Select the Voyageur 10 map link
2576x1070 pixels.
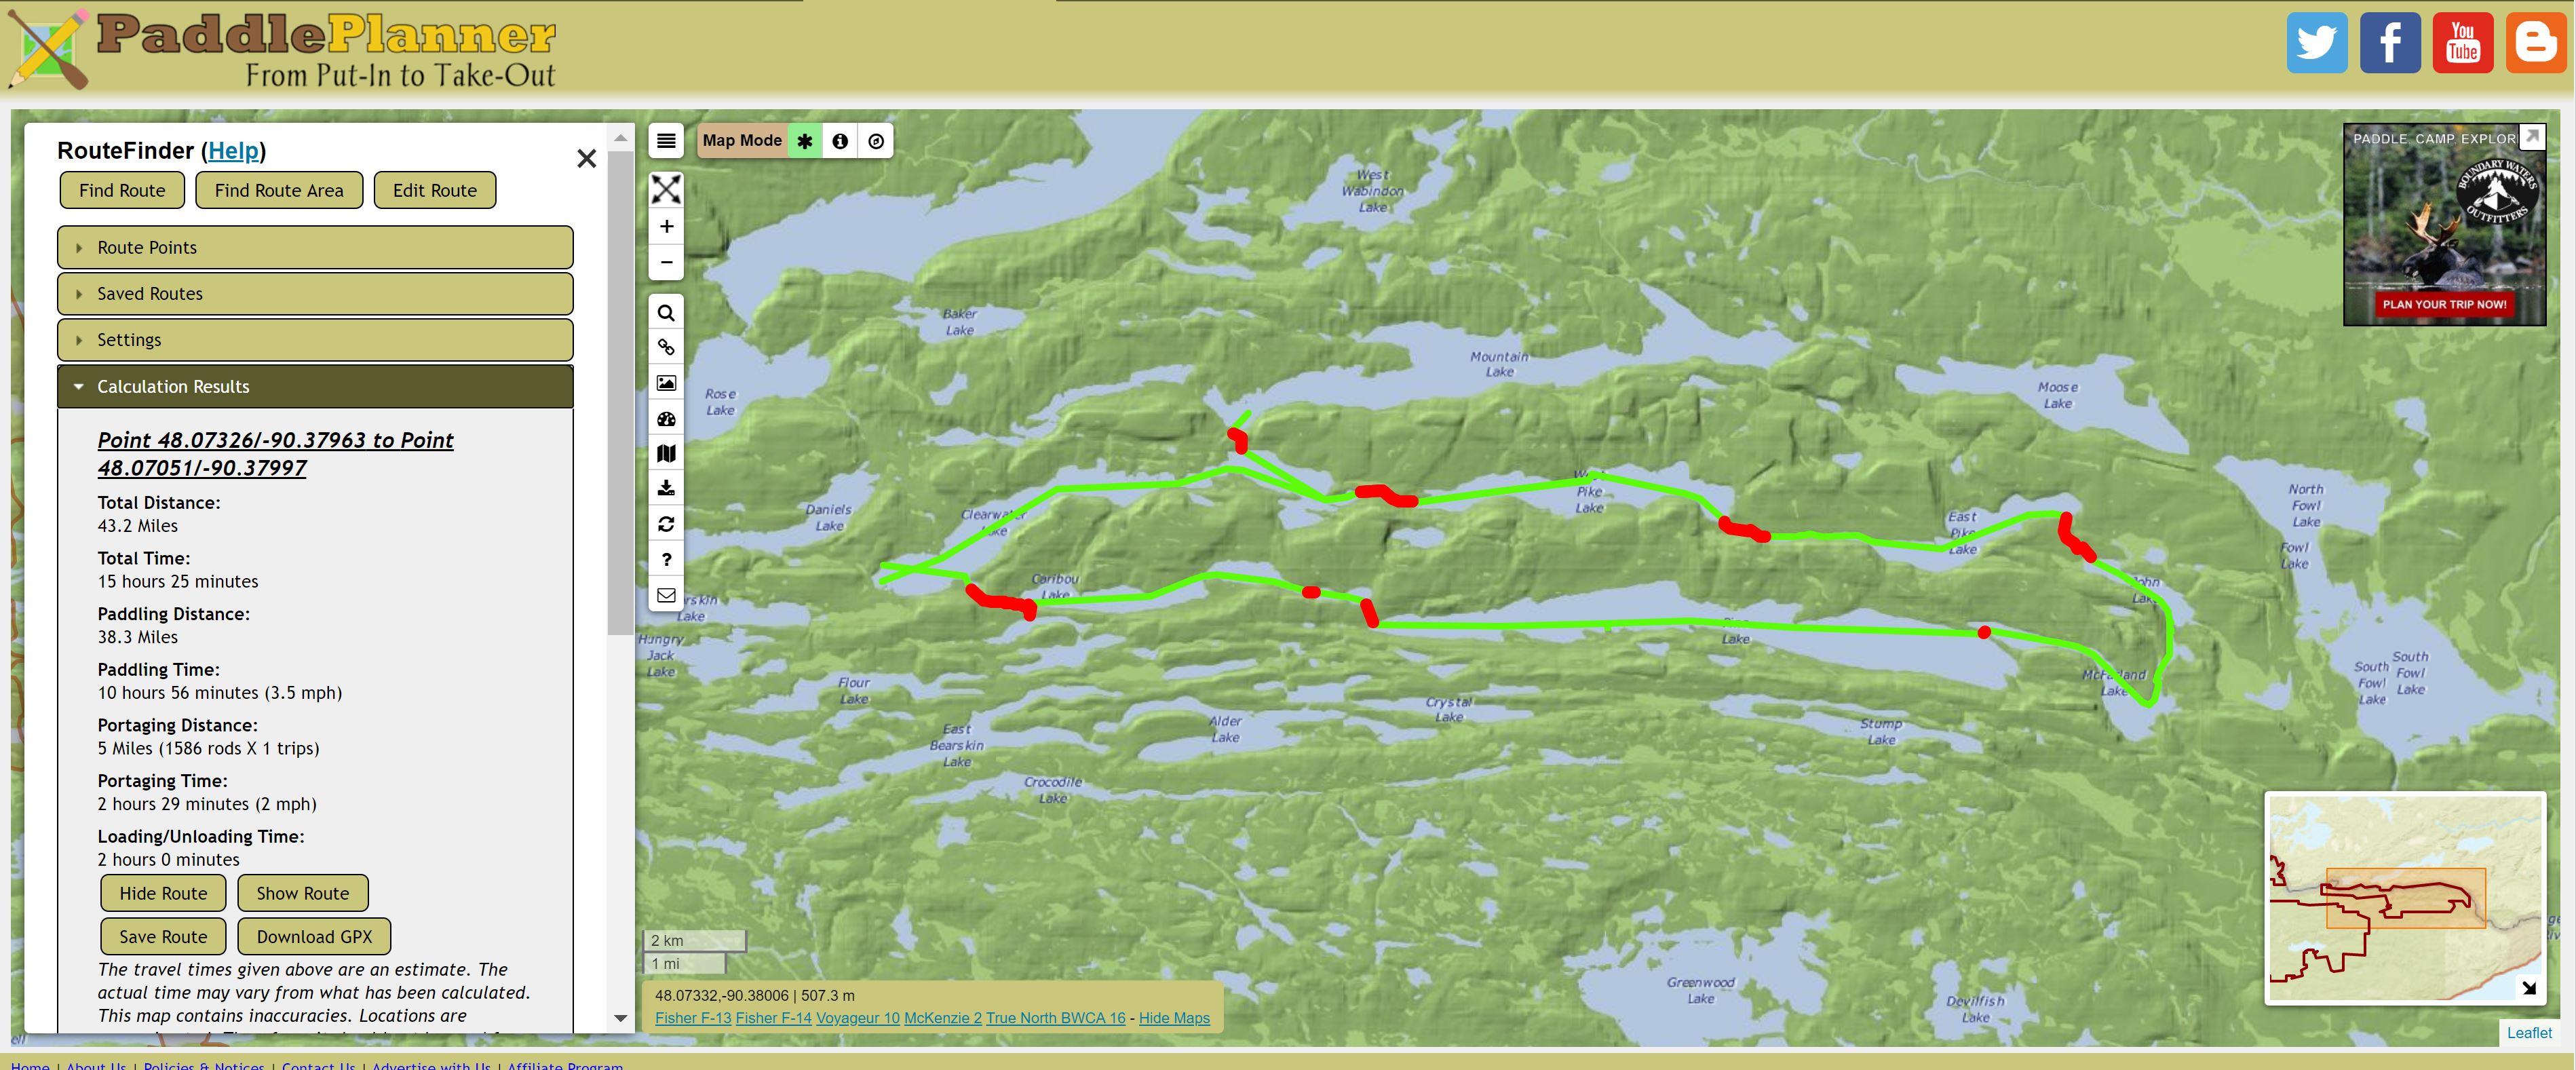pyautogui.click(x=858, y=1018)
